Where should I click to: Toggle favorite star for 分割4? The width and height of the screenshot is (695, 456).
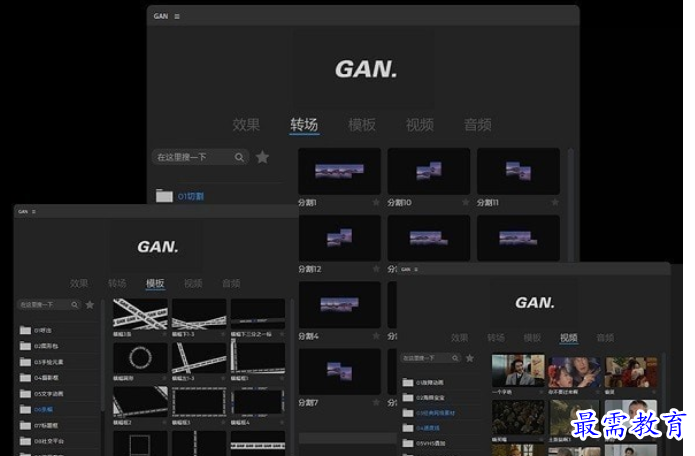[x=376, y=336]
